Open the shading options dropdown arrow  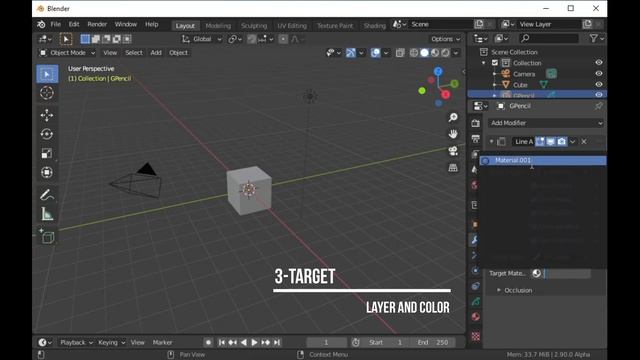click(456, 53)
